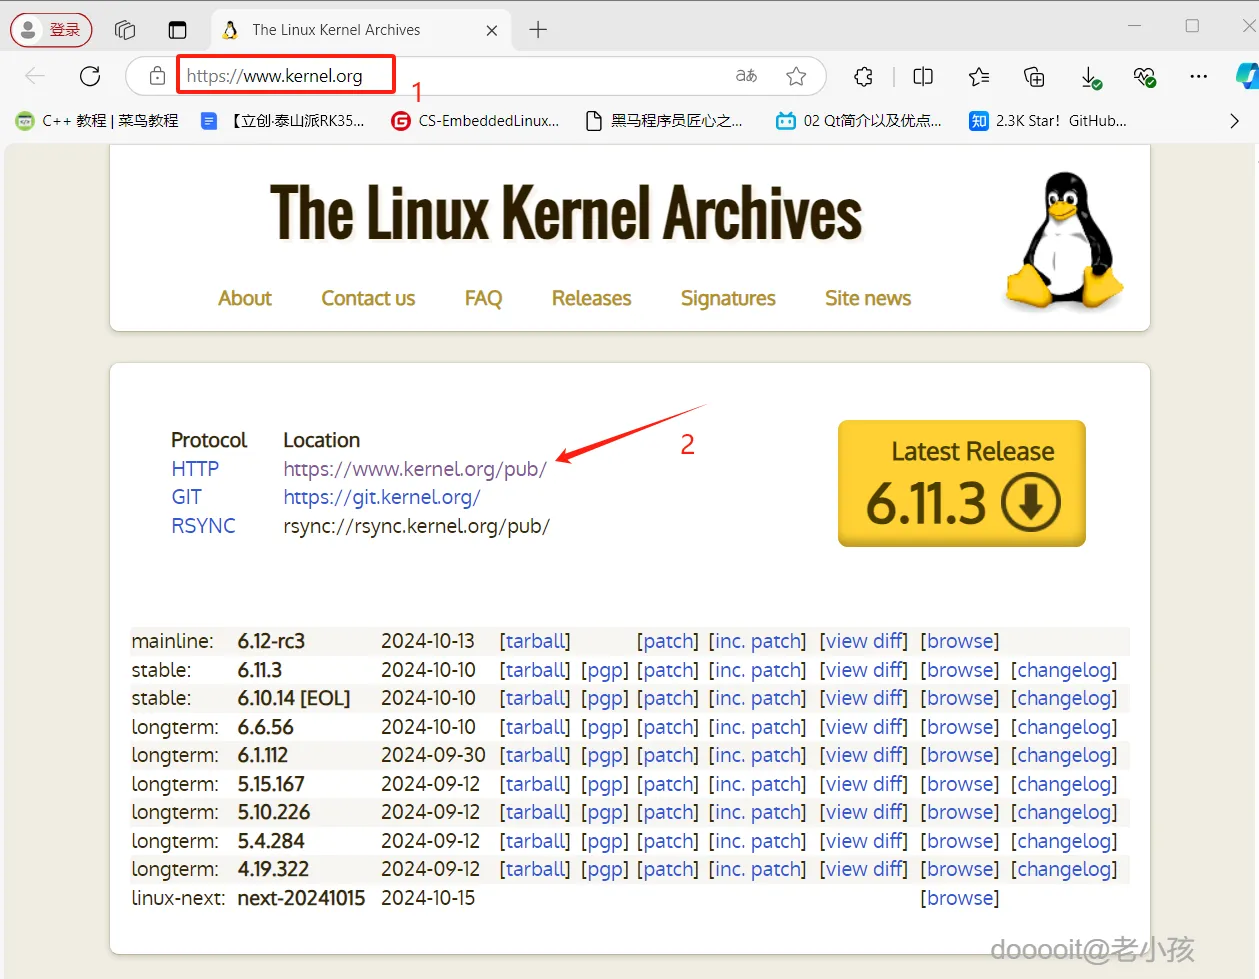
Task: Click the favorites star in address bar
Action: pyautogui.click(x=796, y=76)
